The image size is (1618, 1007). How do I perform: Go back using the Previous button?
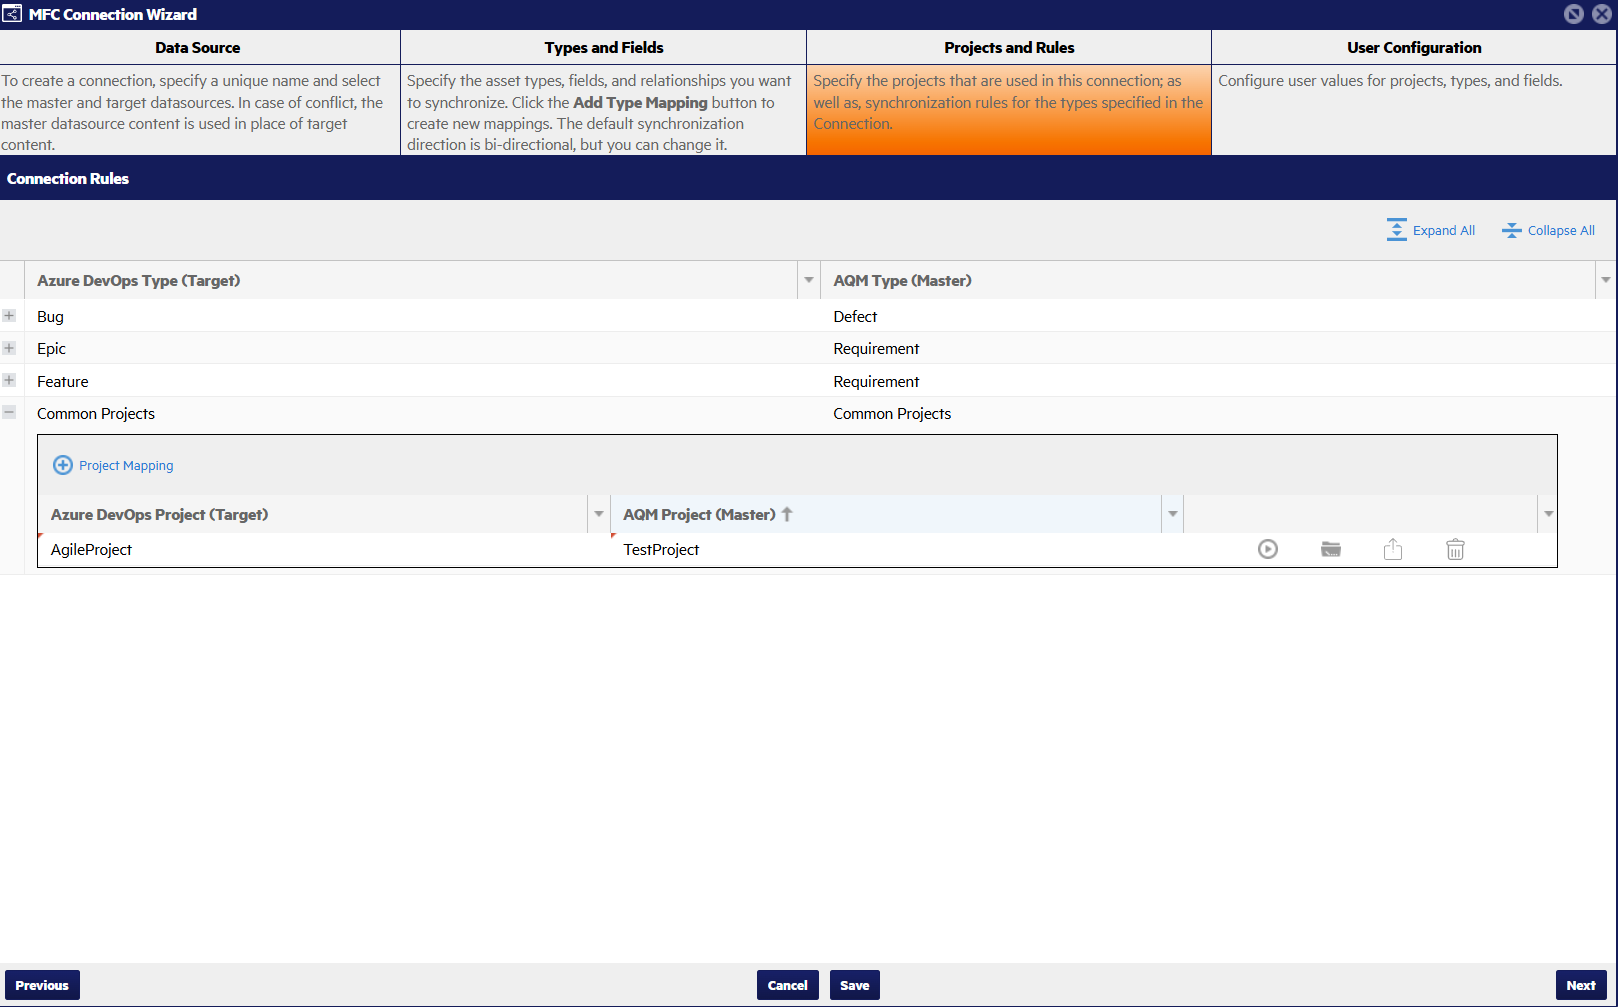coord(41,985)
